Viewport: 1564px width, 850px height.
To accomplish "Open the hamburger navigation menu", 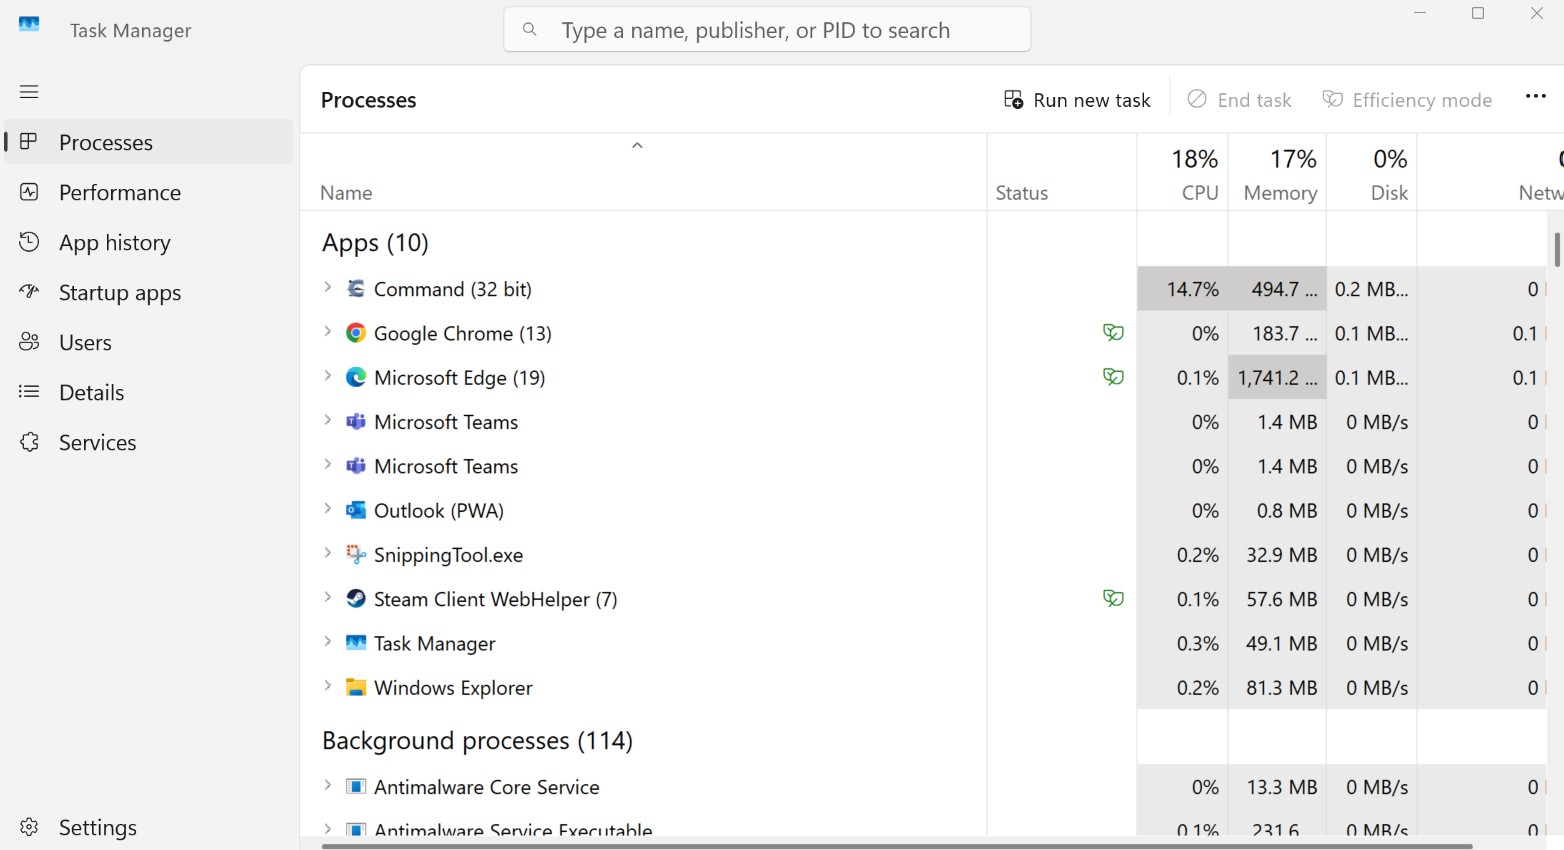I will click(29, 92).
